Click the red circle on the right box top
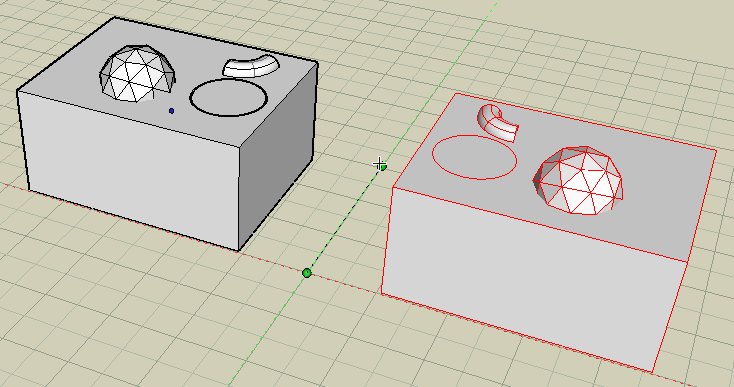The height and width of the screenshot is (387, 734). pyautogui.click(x=474, y=157)
